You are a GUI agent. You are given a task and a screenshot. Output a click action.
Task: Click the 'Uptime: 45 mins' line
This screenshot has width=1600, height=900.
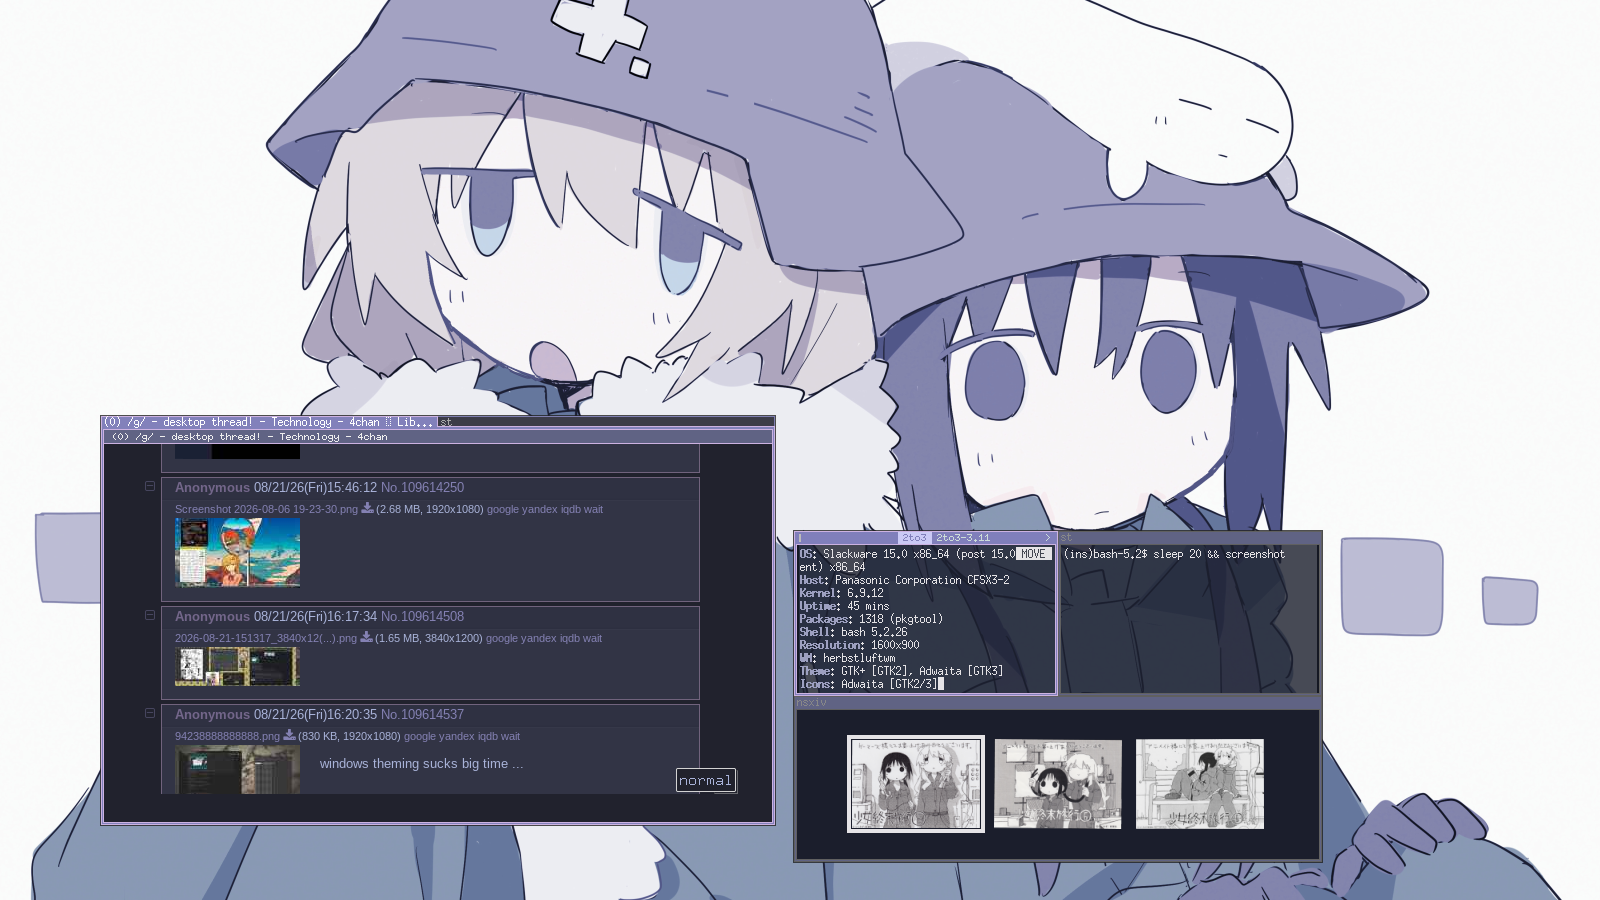845,606
